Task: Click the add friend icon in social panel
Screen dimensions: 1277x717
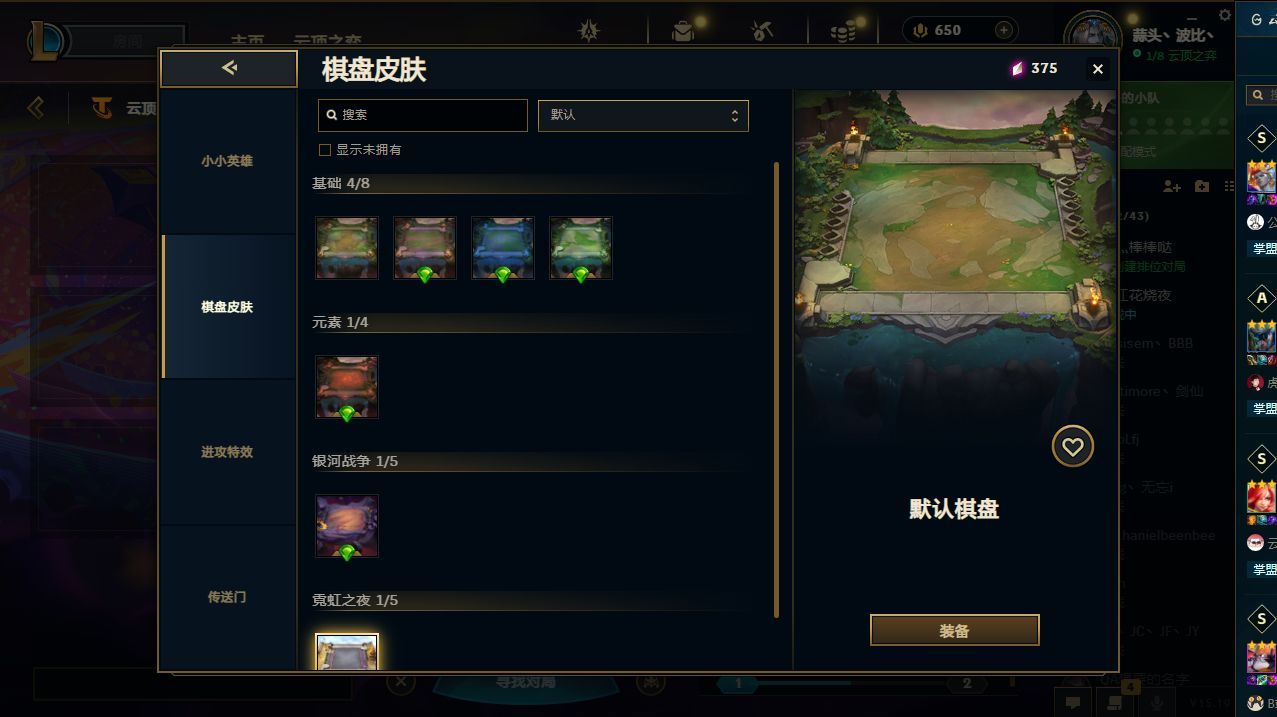Action: [1172, 186]
